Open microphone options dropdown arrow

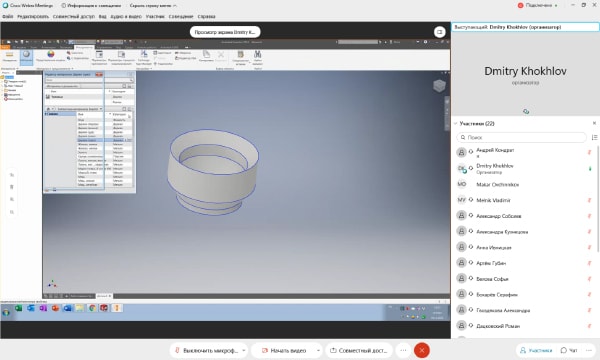point(244,350)
